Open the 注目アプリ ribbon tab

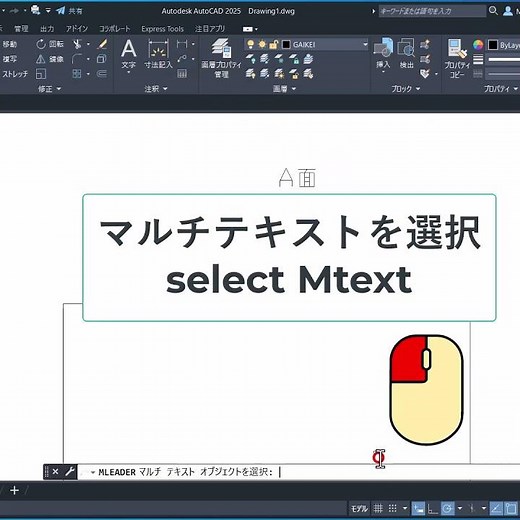(x=210, y=29)
